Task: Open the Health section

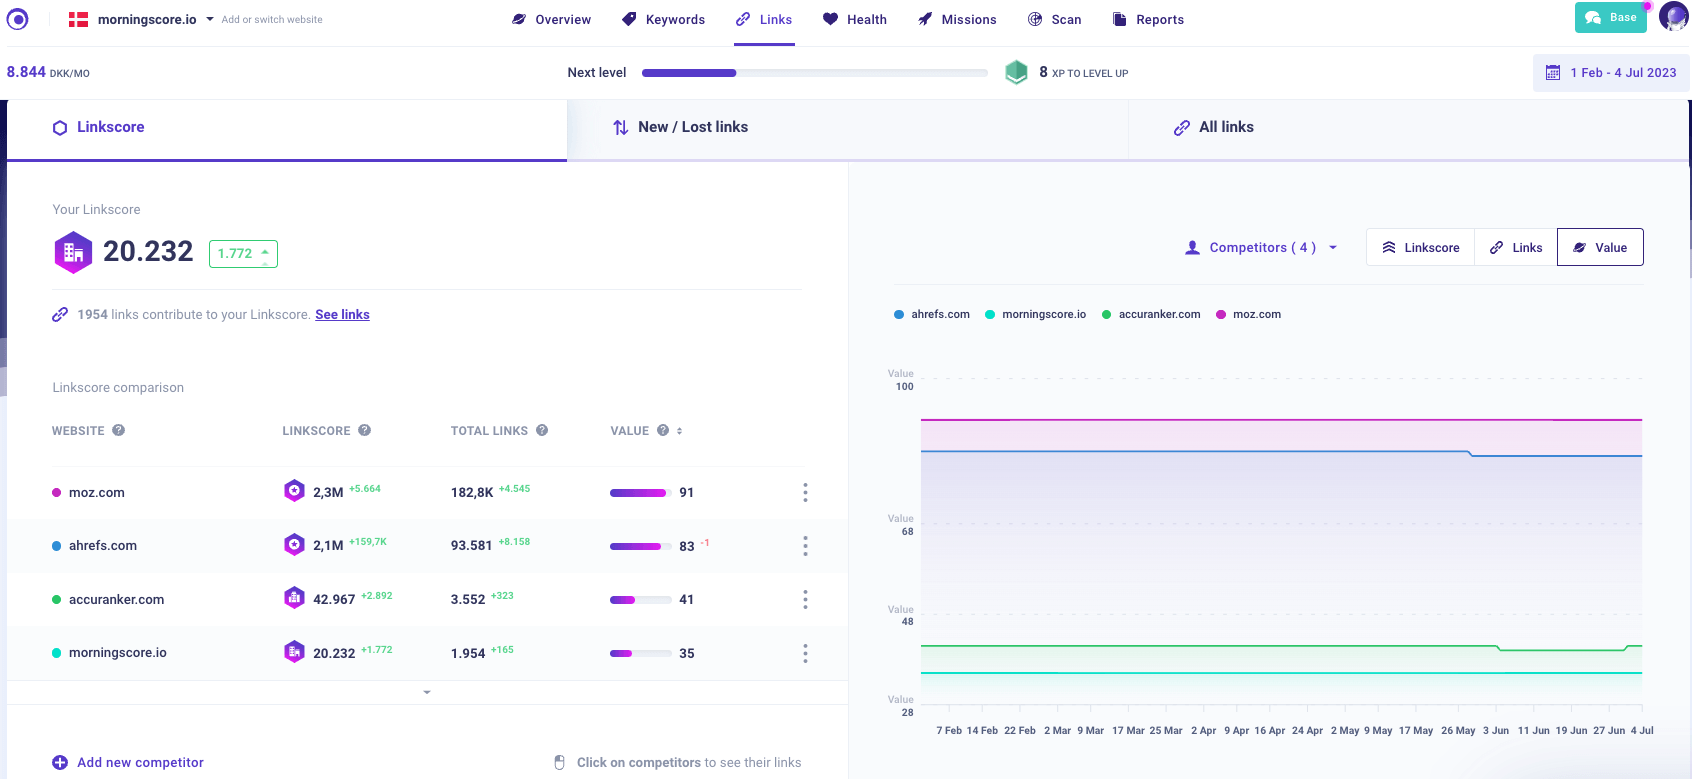Action: click(855, 19)
